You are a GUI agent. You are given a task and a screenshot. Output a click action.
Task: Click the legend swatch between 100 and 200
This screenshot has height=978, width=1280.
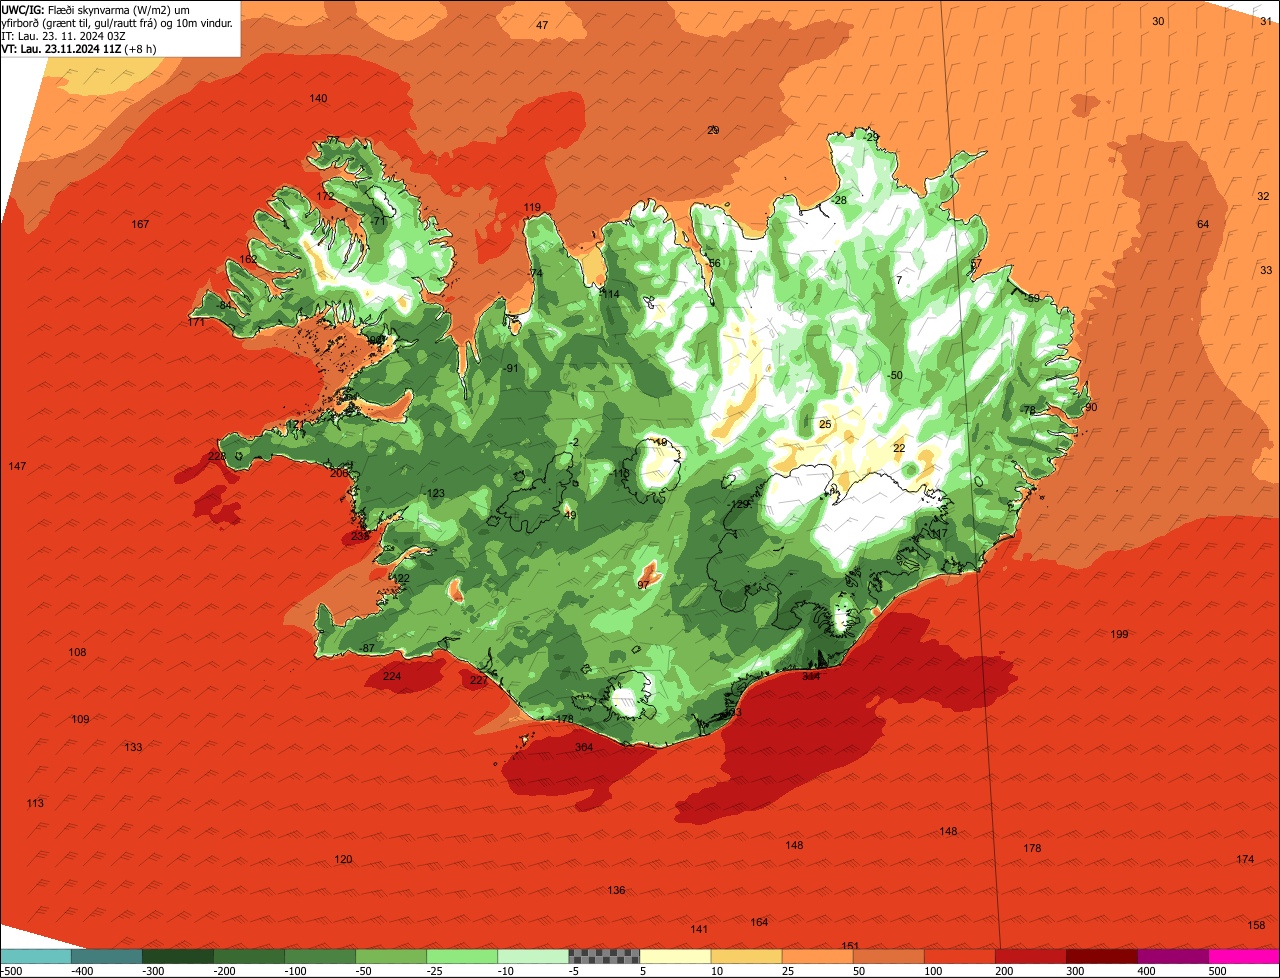point(959,956)
